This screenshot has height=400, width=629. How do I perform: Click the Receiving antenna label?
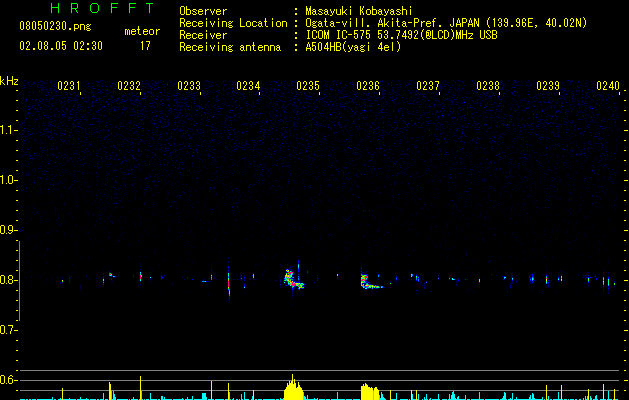click(x=230, y=47)
